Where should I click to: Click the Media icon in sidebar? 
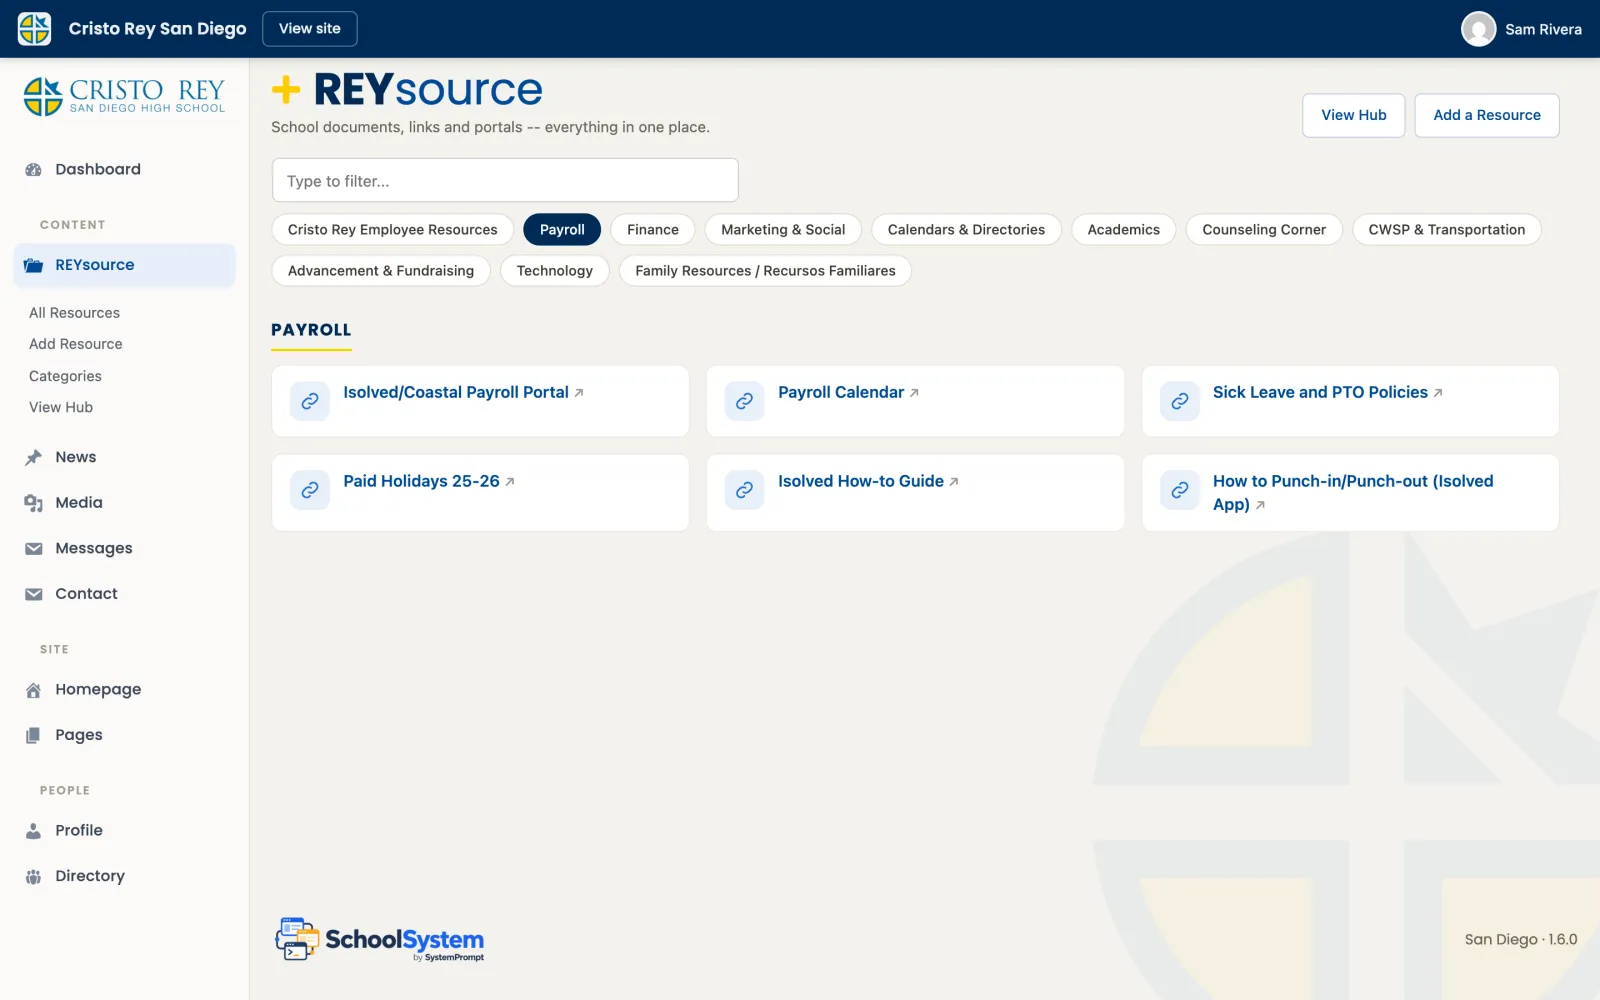tap(34, 503)
